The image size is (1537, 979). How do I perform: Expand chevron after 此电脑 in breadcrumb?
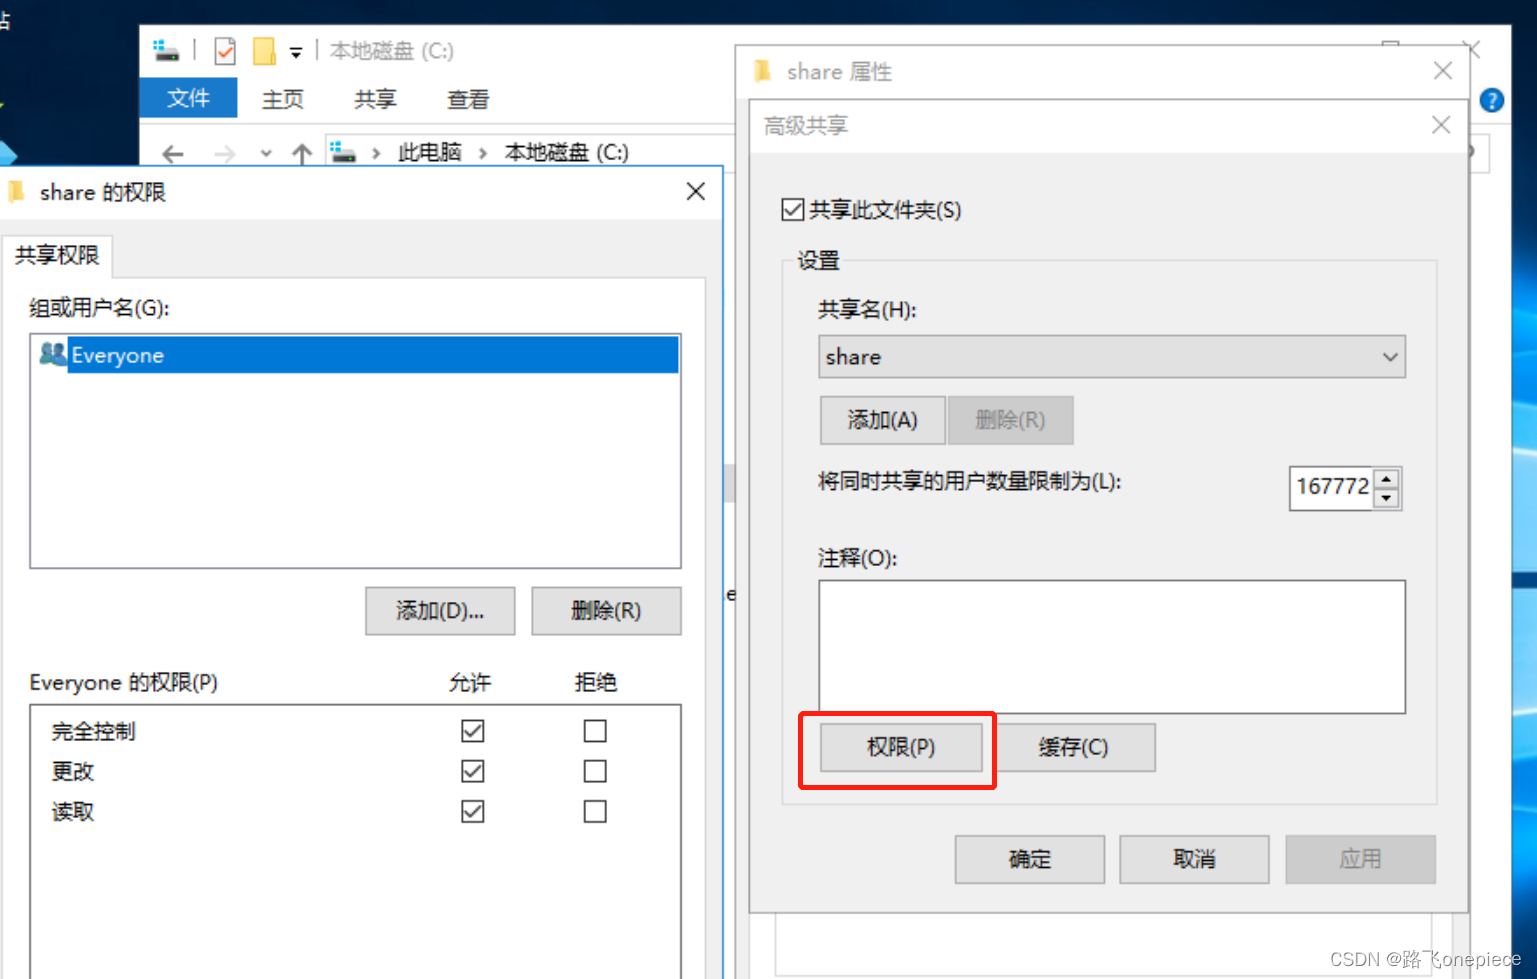click(x=483, y=153)
